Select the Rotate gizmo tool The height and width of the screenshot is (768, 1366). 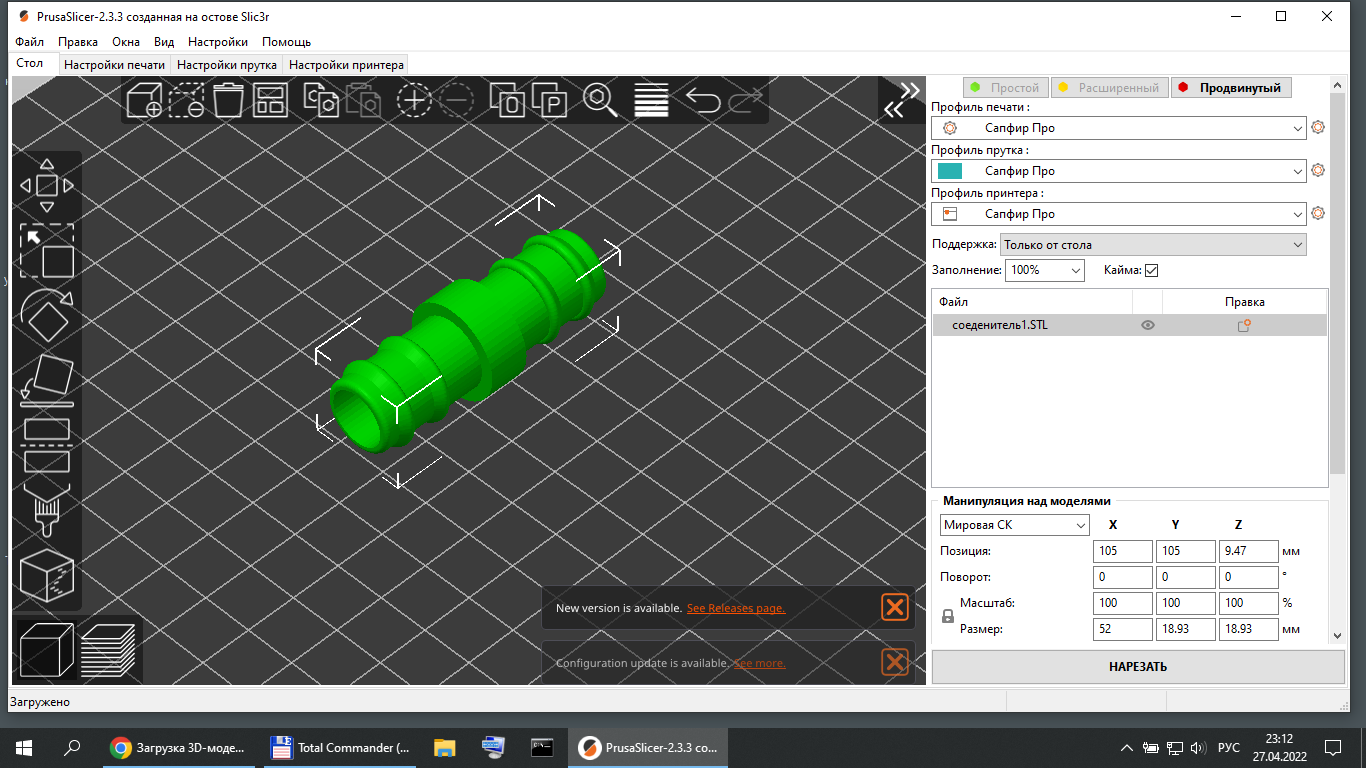(47, 316)
